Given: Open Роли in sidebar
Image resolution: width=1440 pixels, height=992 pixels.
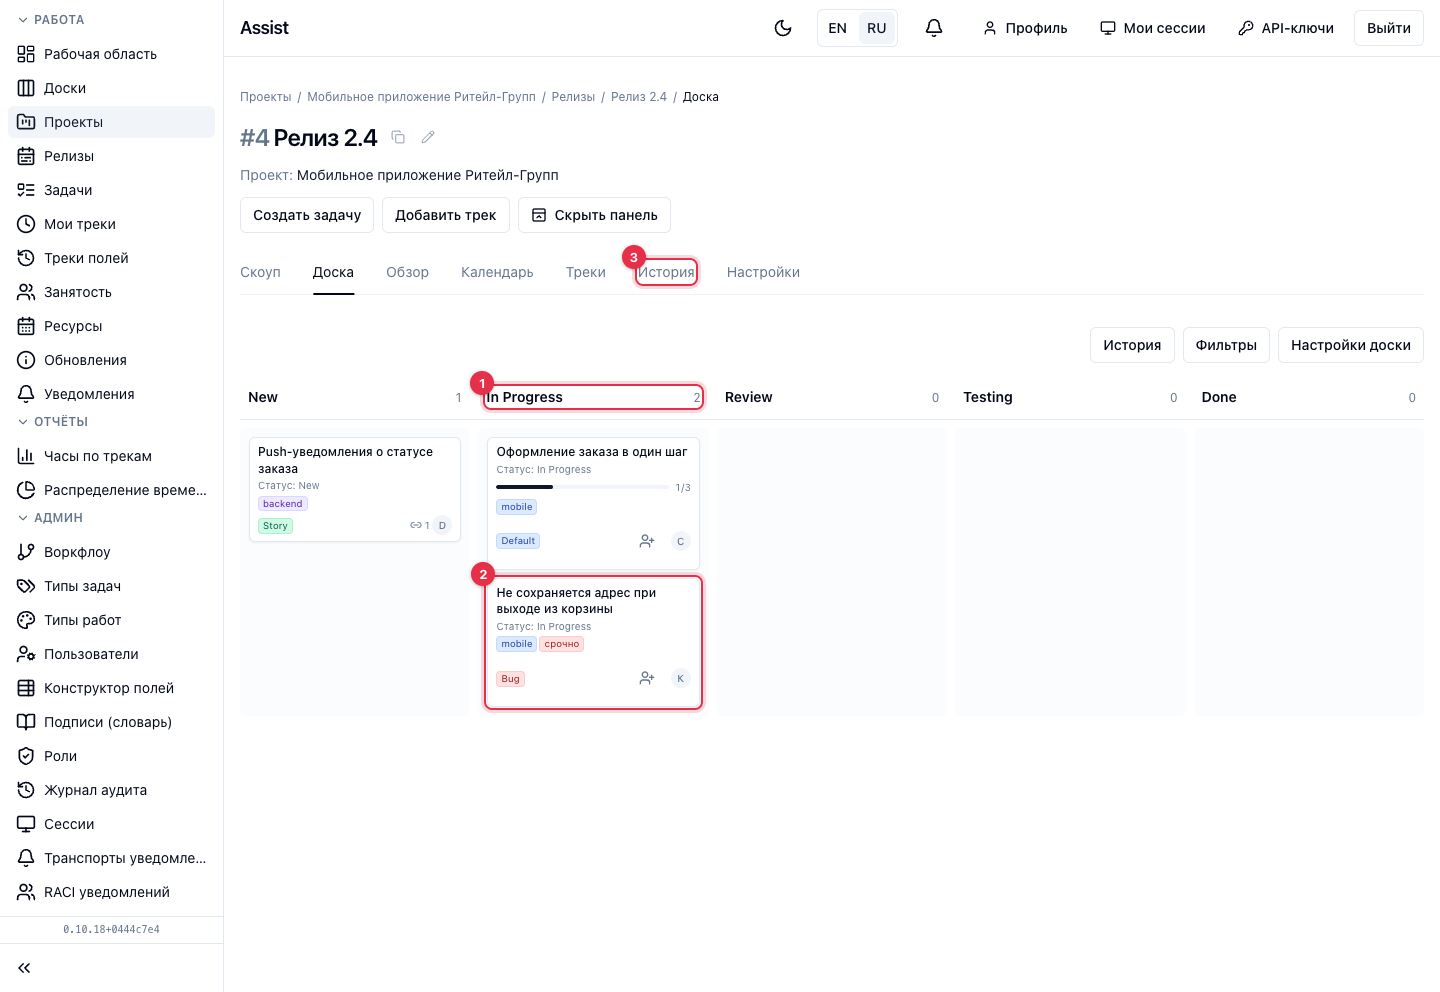Looking at the screenshot, I should pos(112,756).
